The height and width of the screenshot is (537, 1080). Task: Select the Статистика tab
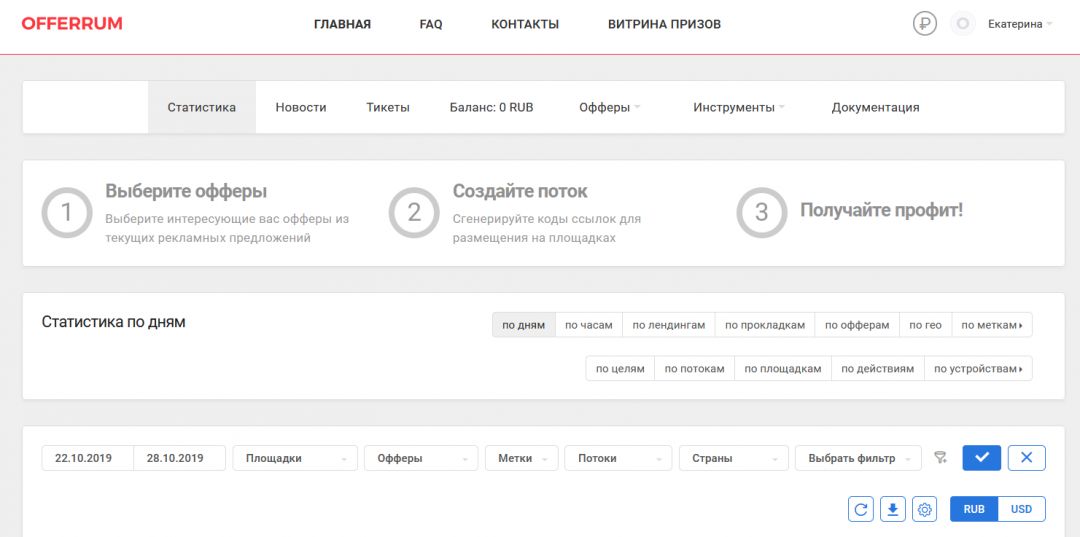click(202, 107)
